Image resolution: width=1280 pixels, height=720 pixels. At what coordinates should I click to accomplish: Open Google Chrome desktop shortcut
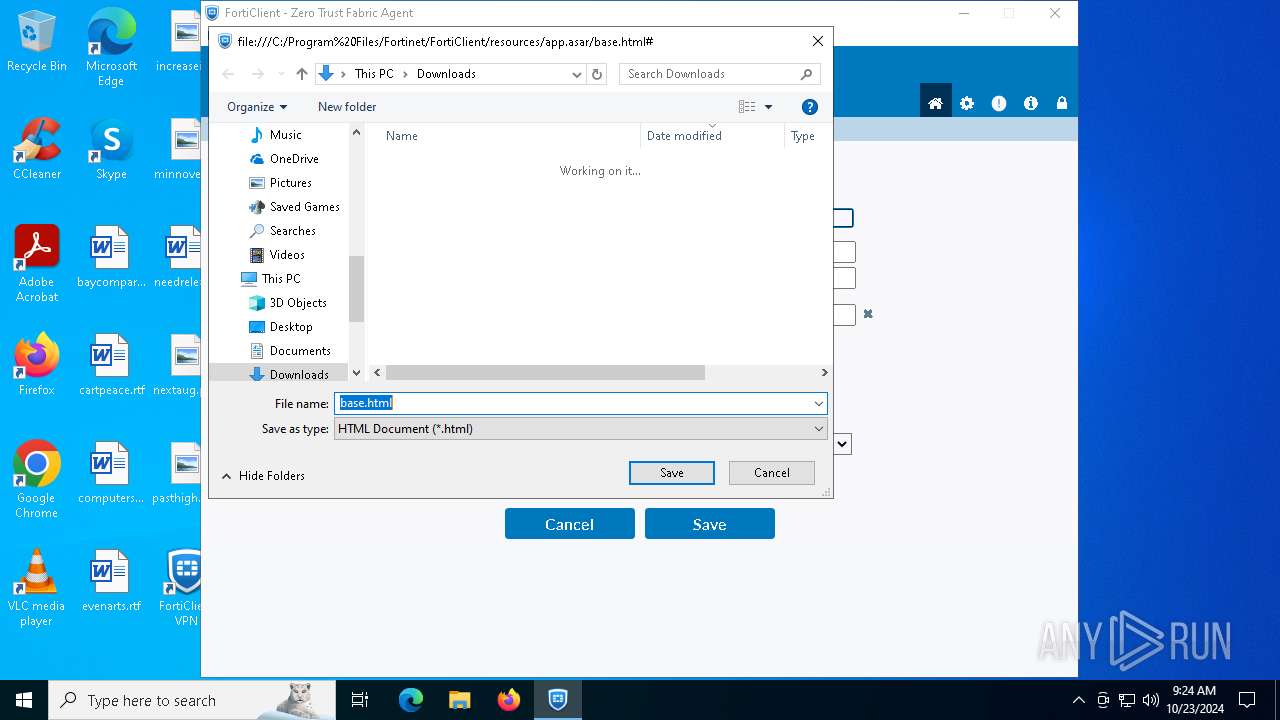pos(37,480)
